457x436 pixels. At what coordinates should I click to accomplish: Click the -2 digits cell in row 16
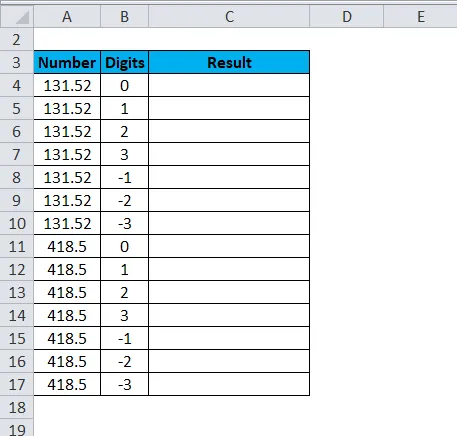coord(125,361)
